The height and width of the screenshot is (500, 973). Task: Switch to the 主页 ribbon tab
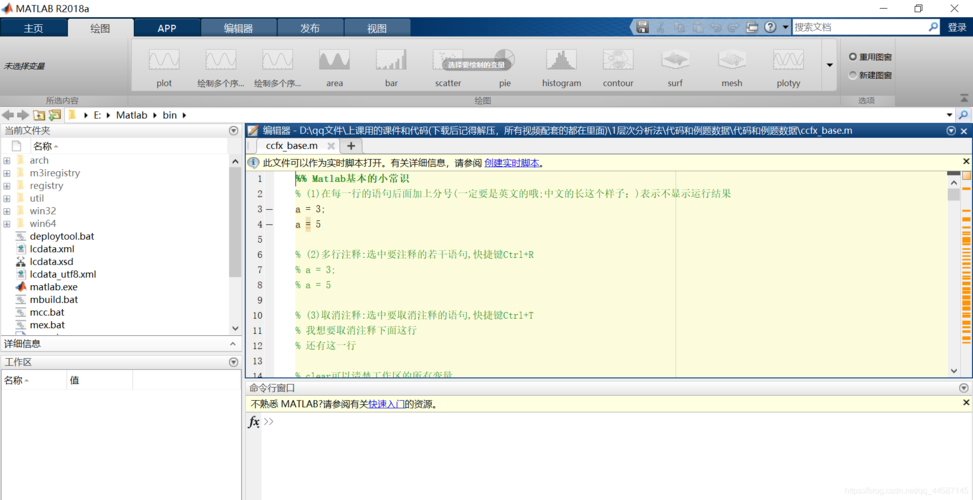34,28
